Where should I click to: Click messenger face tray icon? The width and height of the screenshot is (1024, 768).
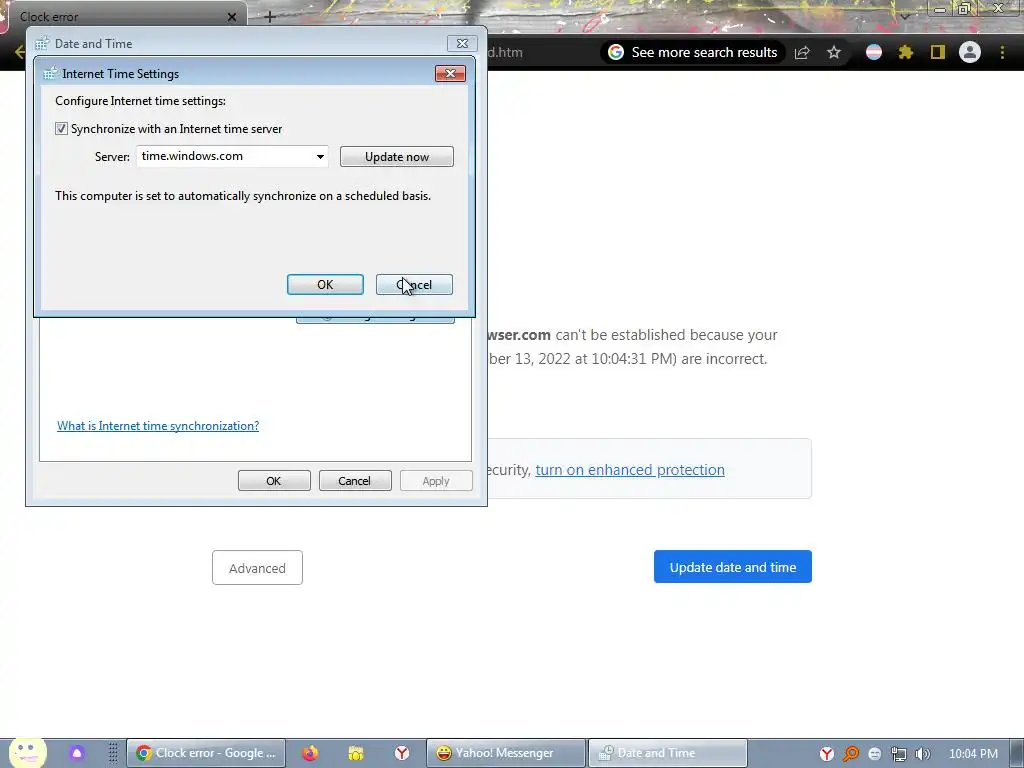click(875, 754)
